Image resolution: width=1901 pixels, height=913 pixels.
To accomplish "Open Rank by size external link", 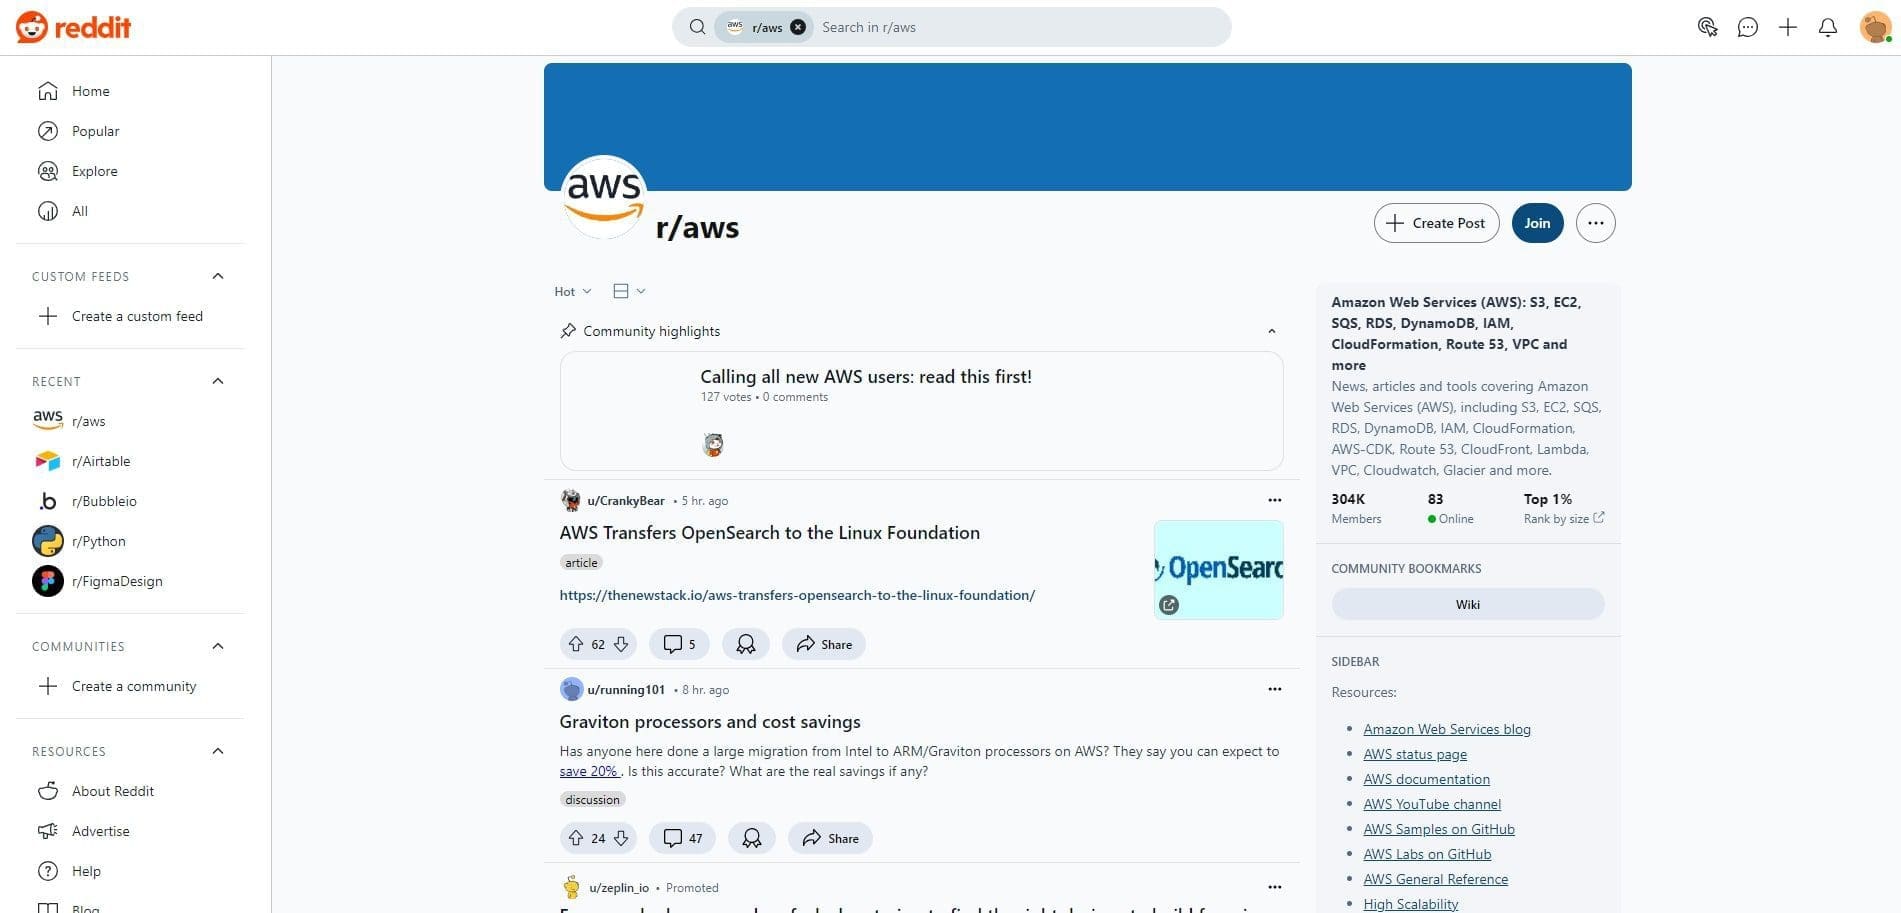I will pos(1564,518).
